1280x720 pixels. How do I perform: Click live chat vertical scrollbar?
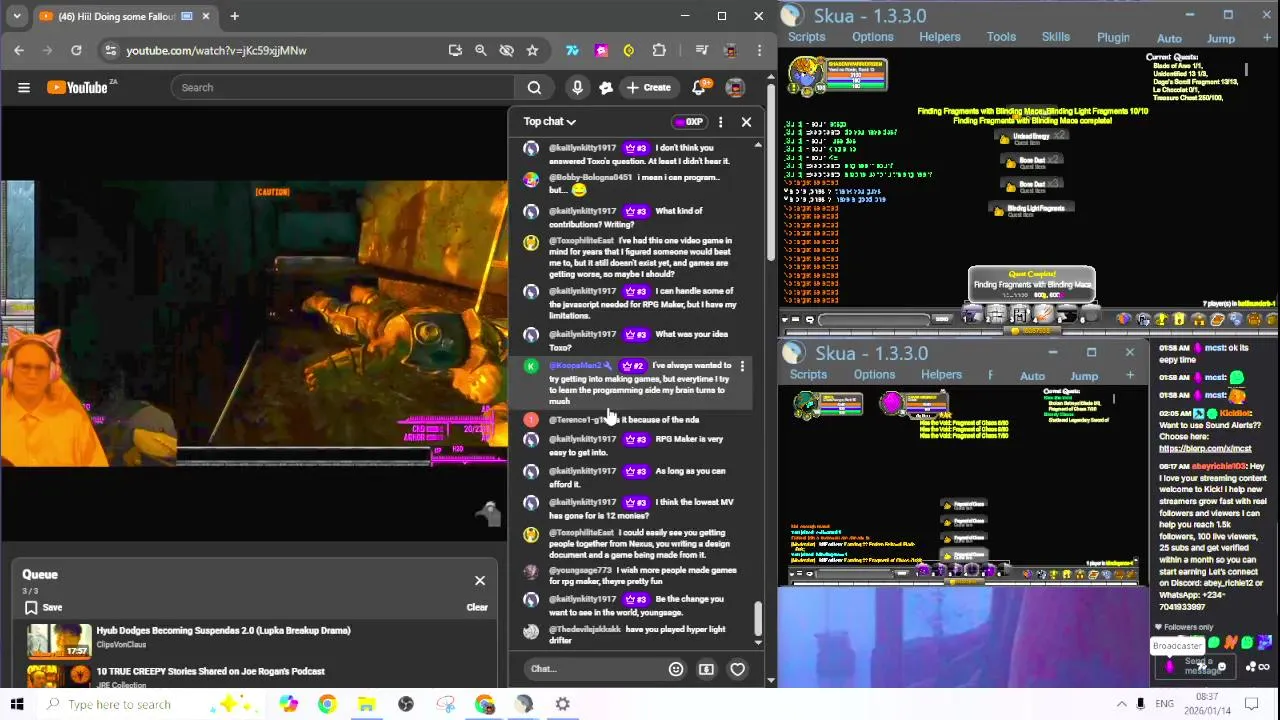pos(757,620)
